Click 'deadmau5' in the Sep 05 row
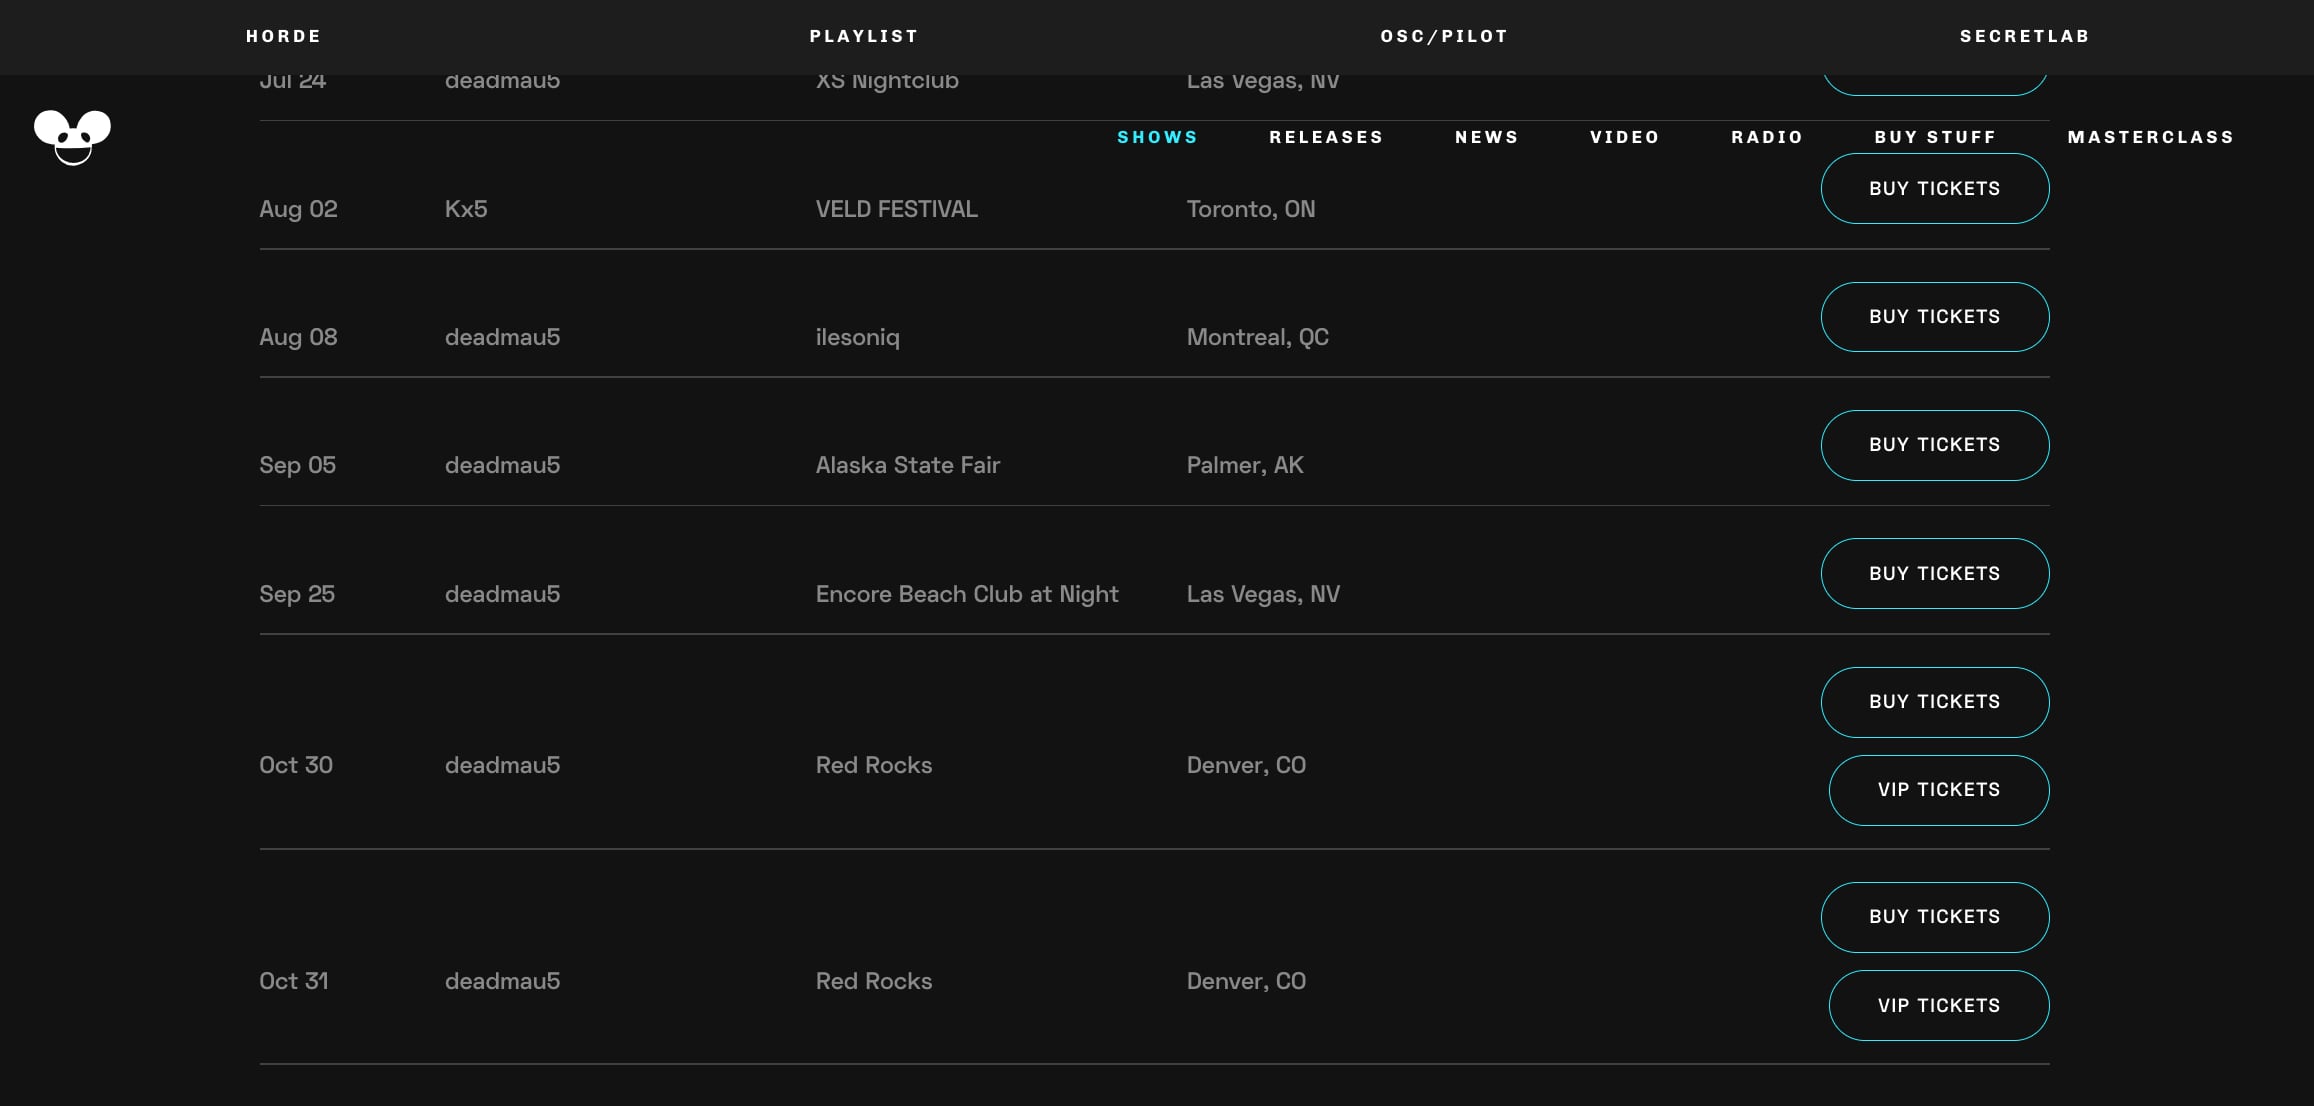This screenshot has width=2314, height=1106. tap(502, 465)
